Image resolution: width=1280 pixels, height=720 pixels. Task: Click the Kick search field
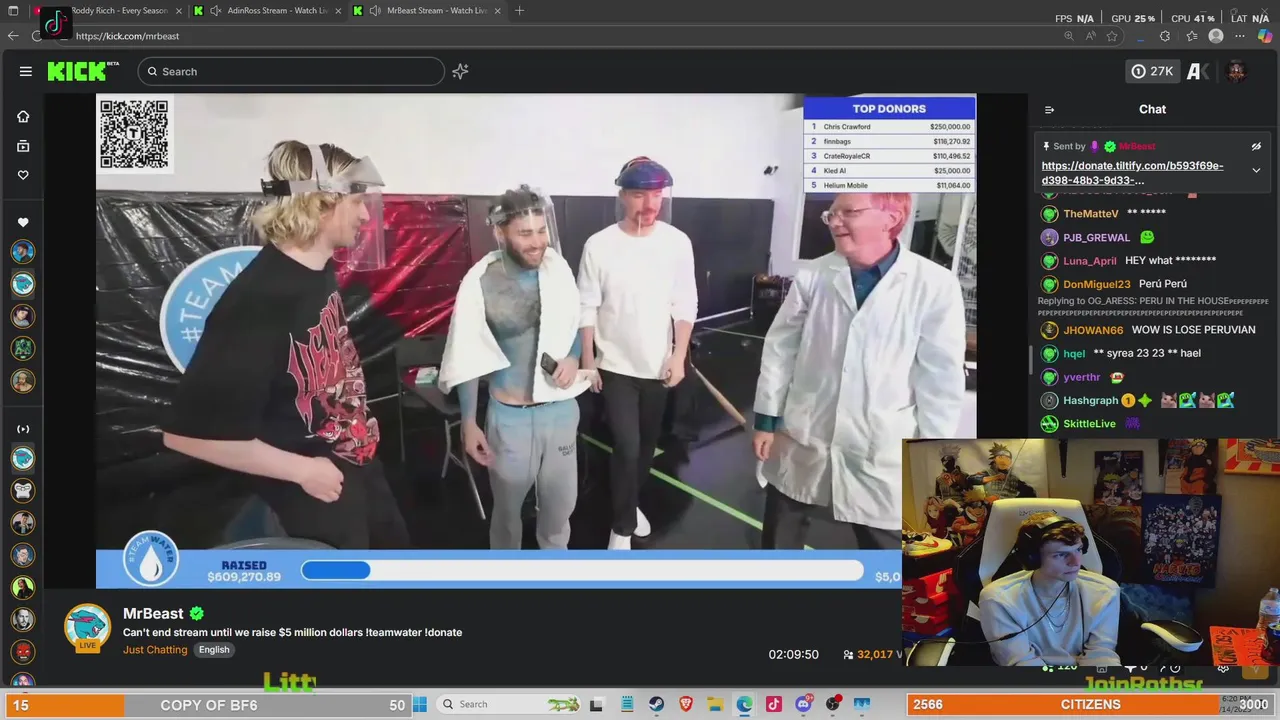tap(291, 71)
